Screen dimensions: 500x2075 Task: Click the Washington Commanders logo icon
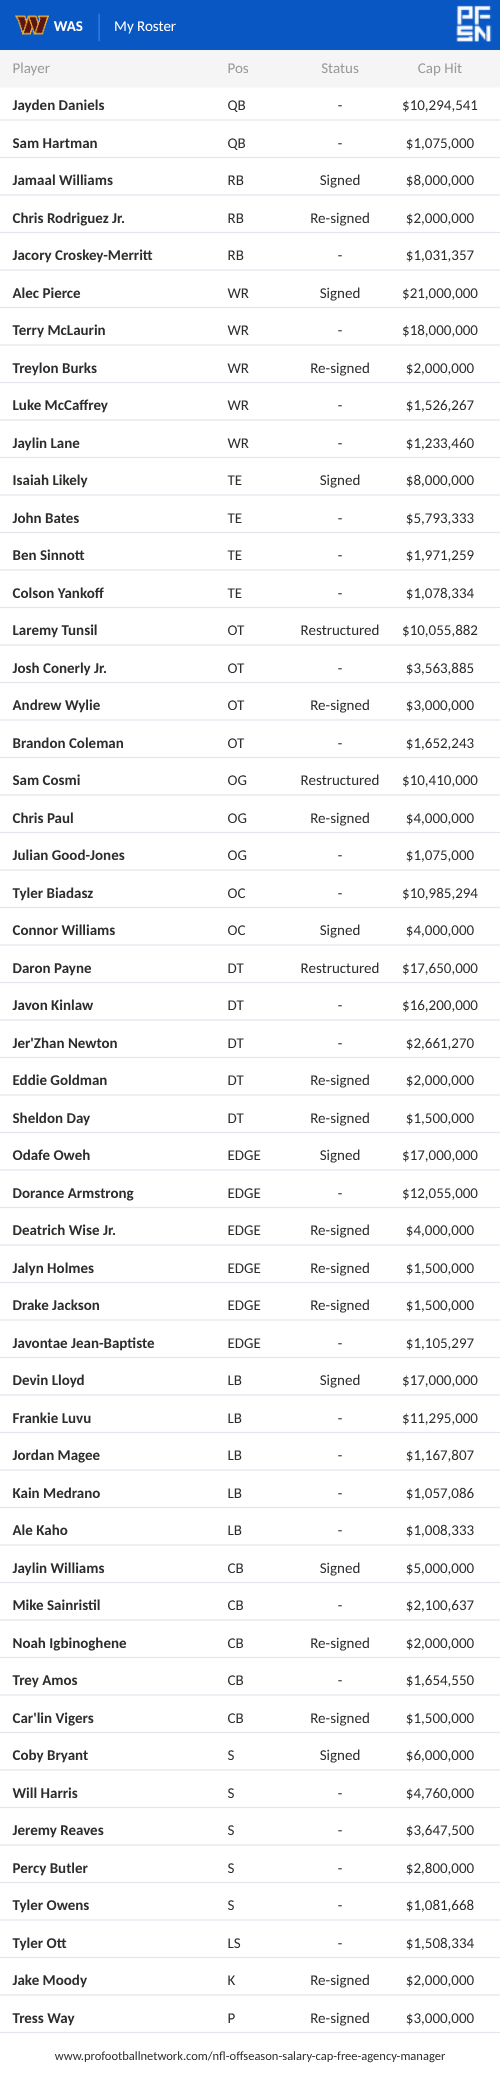31,25
